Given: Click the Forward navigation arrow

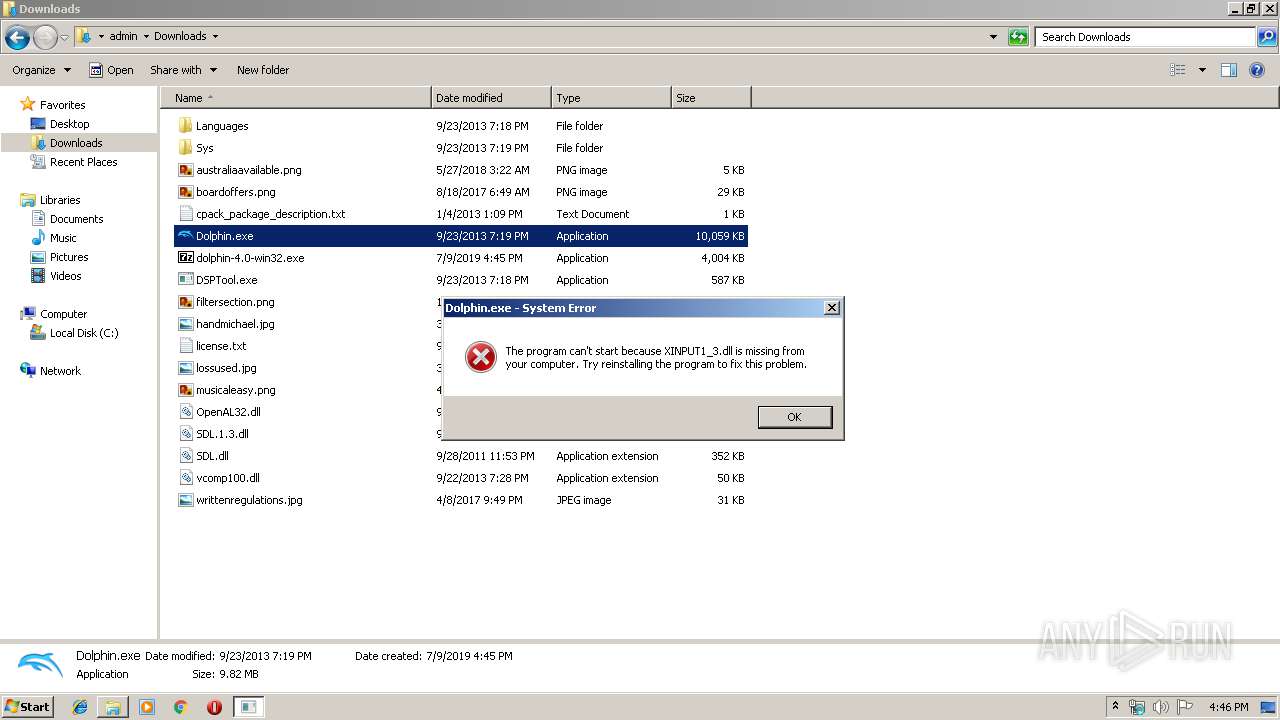Looking at the screenshot, I should (x=45, y=38).
